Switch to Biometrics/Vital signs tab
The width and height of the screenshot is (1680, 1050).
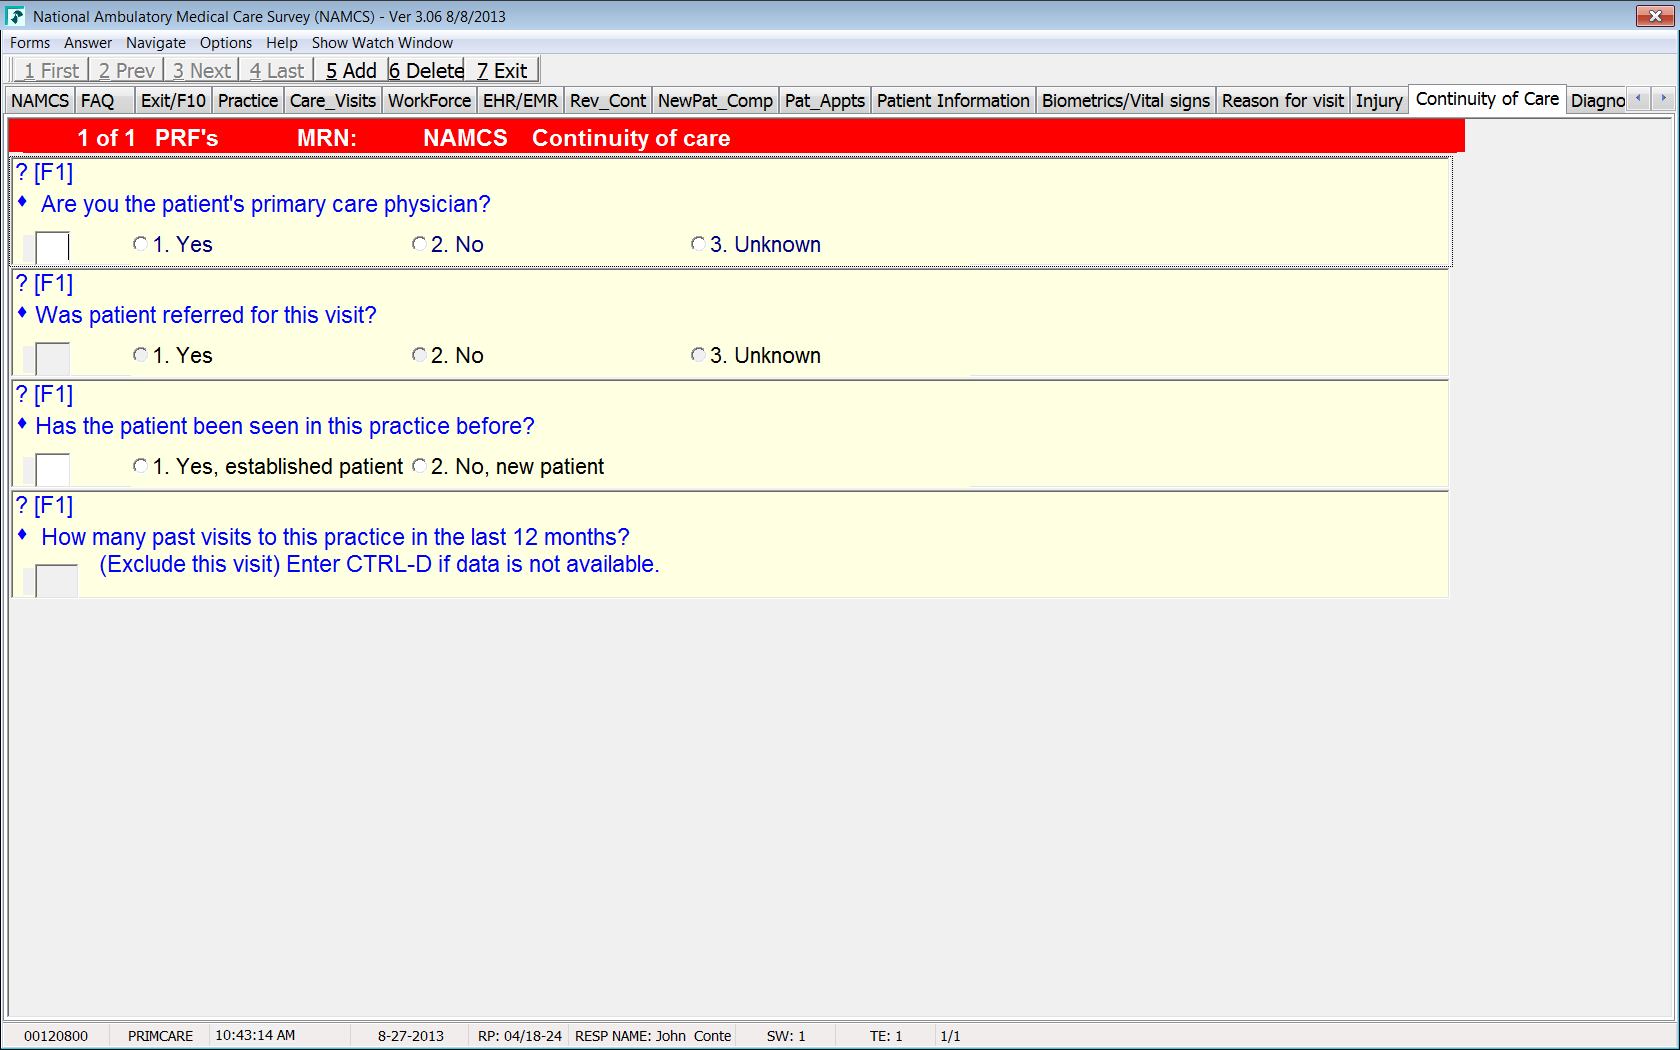[1126, 101]
